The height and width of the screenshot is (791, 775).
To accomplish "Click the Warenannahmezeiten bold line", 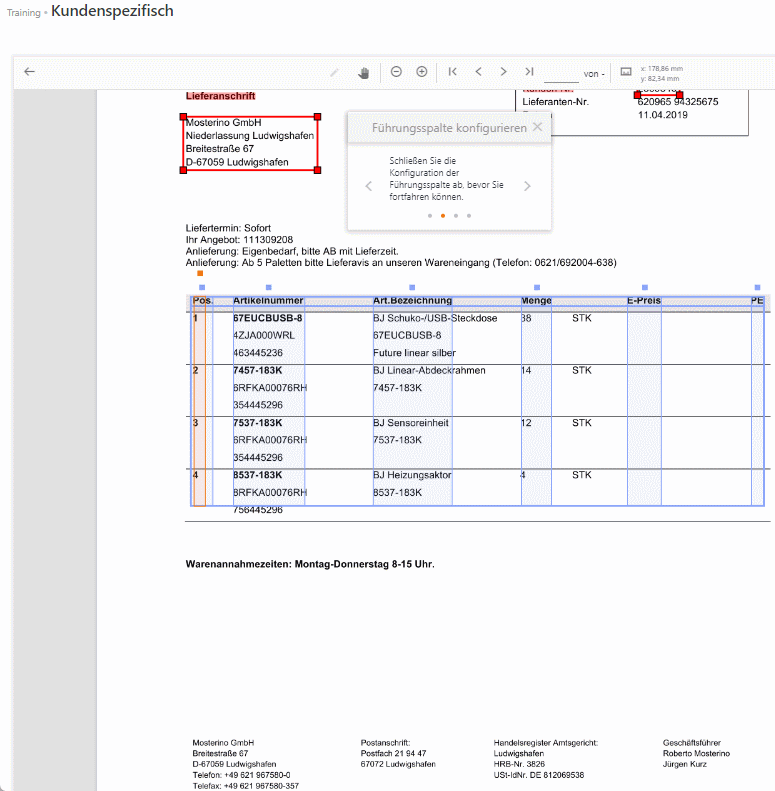I will tap(310, 564).
